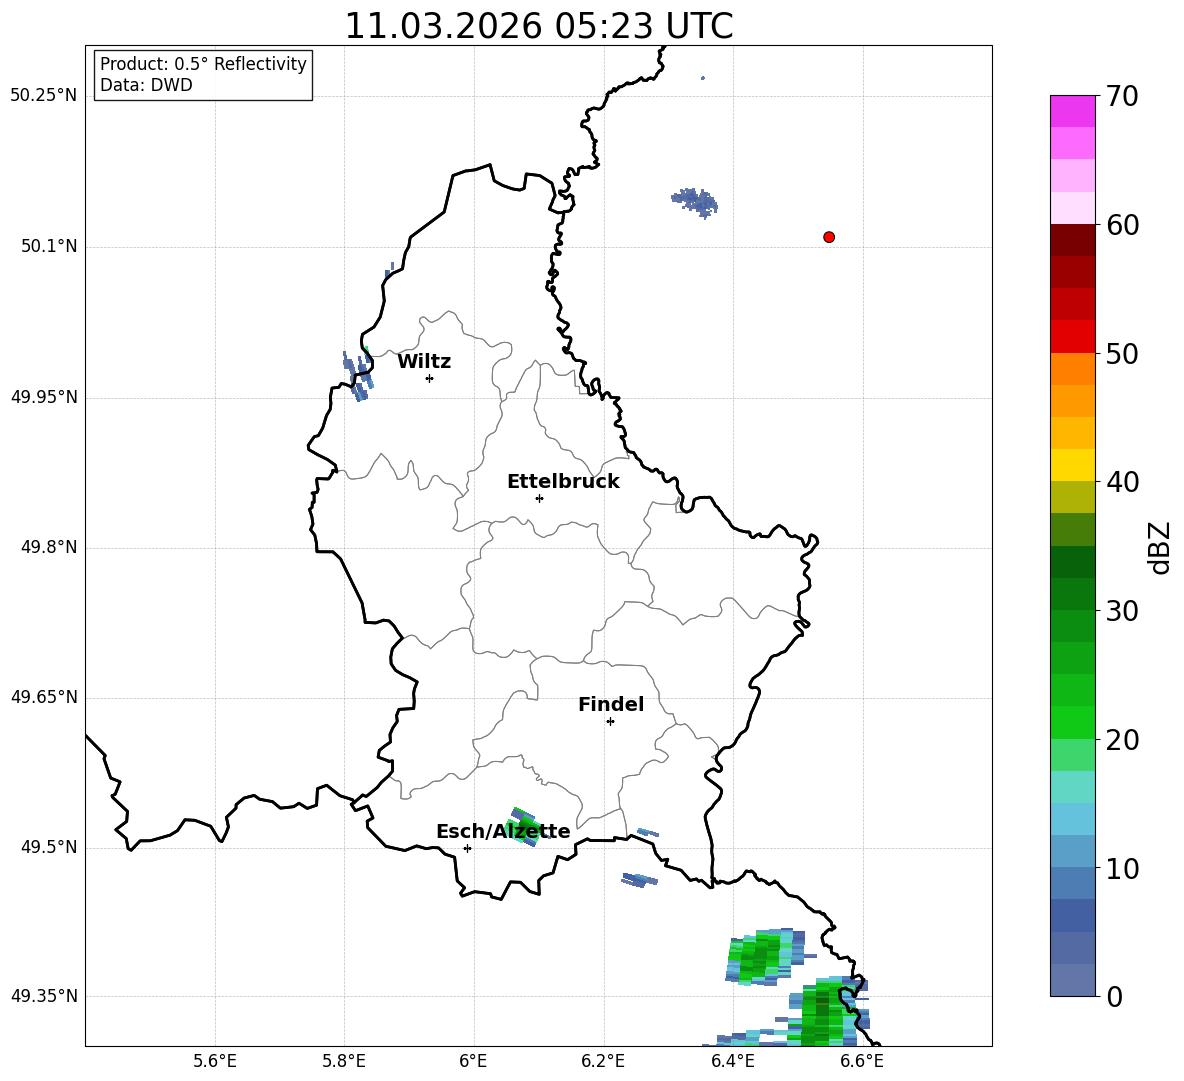
Task: Click the 6.2°E longitude tick label
Action: (603, 1061)
